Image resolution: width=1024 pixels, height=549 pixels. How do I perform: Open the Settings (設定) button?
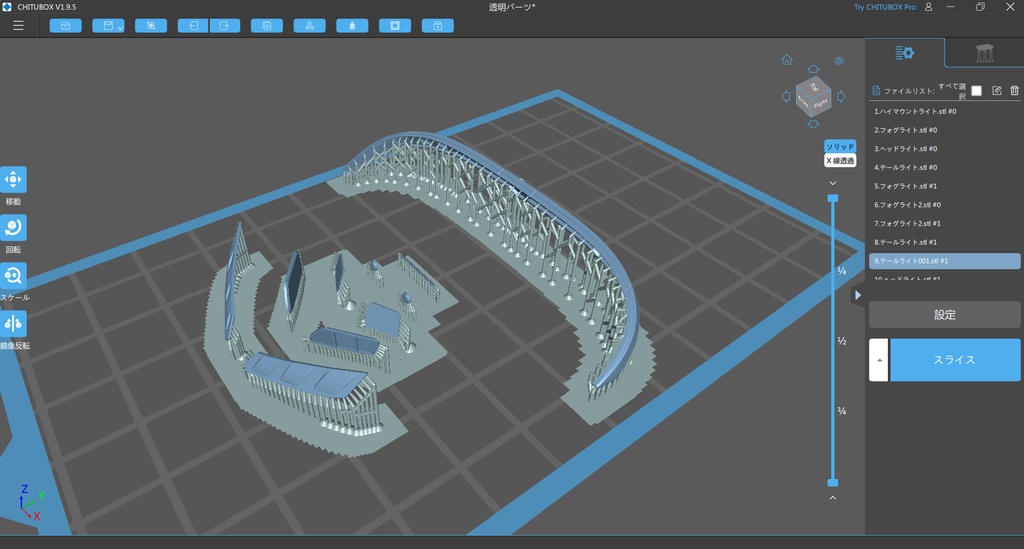click(x=944, y=315)
